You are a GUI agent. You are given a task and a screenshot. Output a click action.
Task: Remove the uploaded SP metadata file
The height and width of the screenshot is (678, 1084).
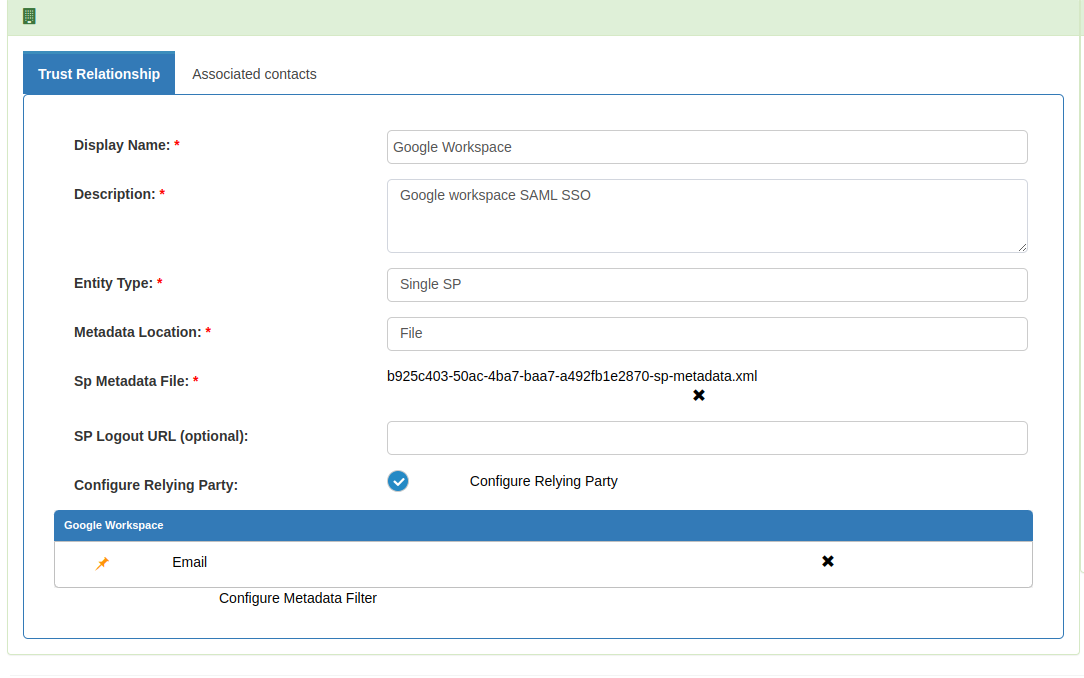[x=699, y=396]
